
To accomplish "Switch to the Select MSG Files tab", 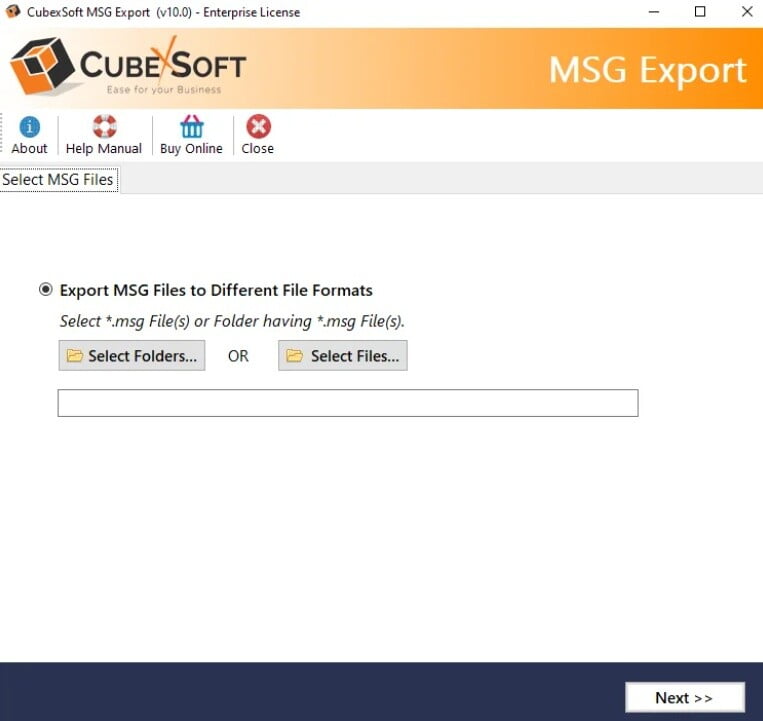I will point(58,180).
